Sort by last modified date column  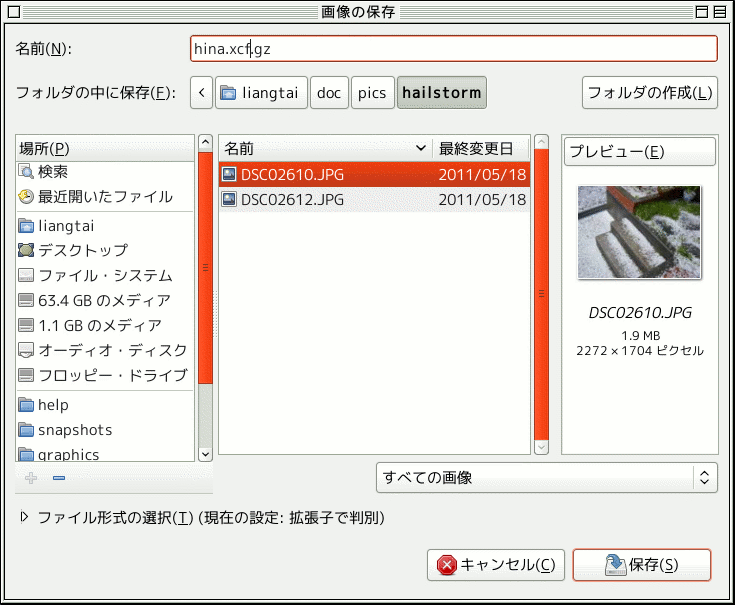click(x=480, y=148)
